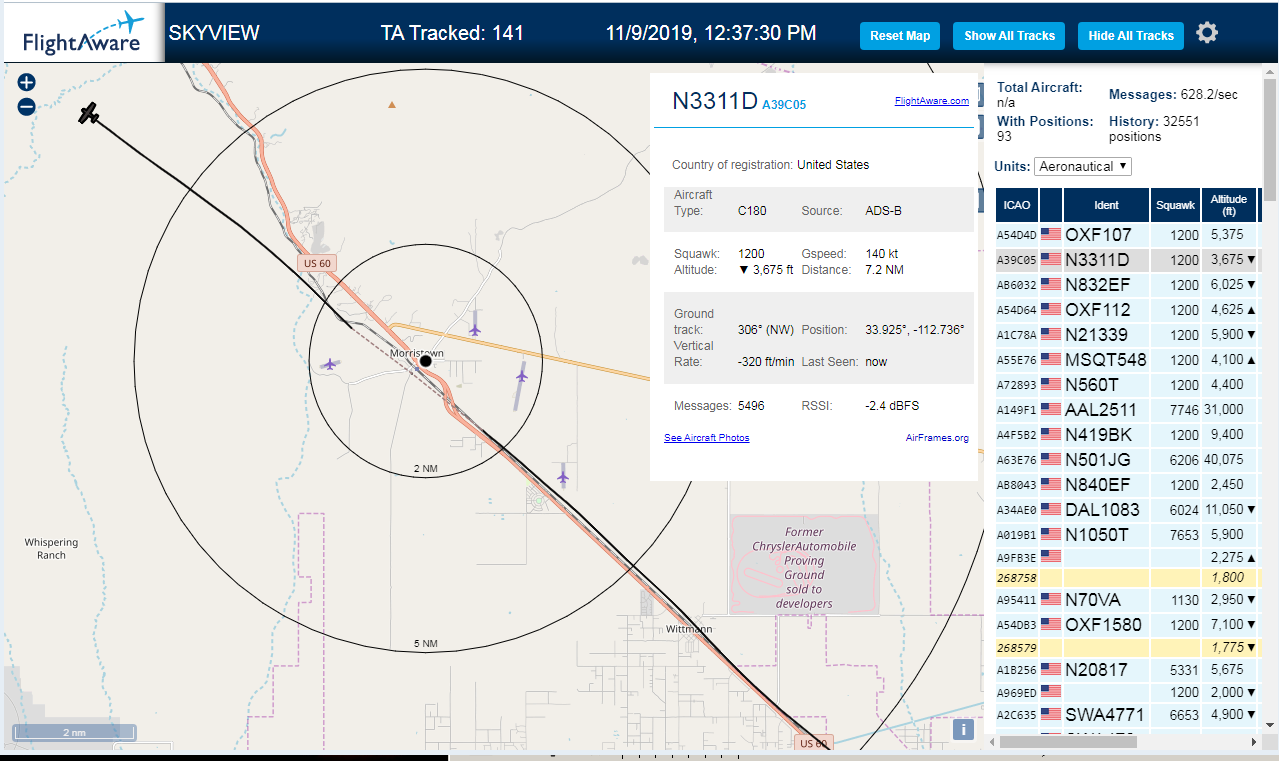Click scroll right arrow of table scrollbar
Screen dimensions: 1279x761
tap(1253, 742)
